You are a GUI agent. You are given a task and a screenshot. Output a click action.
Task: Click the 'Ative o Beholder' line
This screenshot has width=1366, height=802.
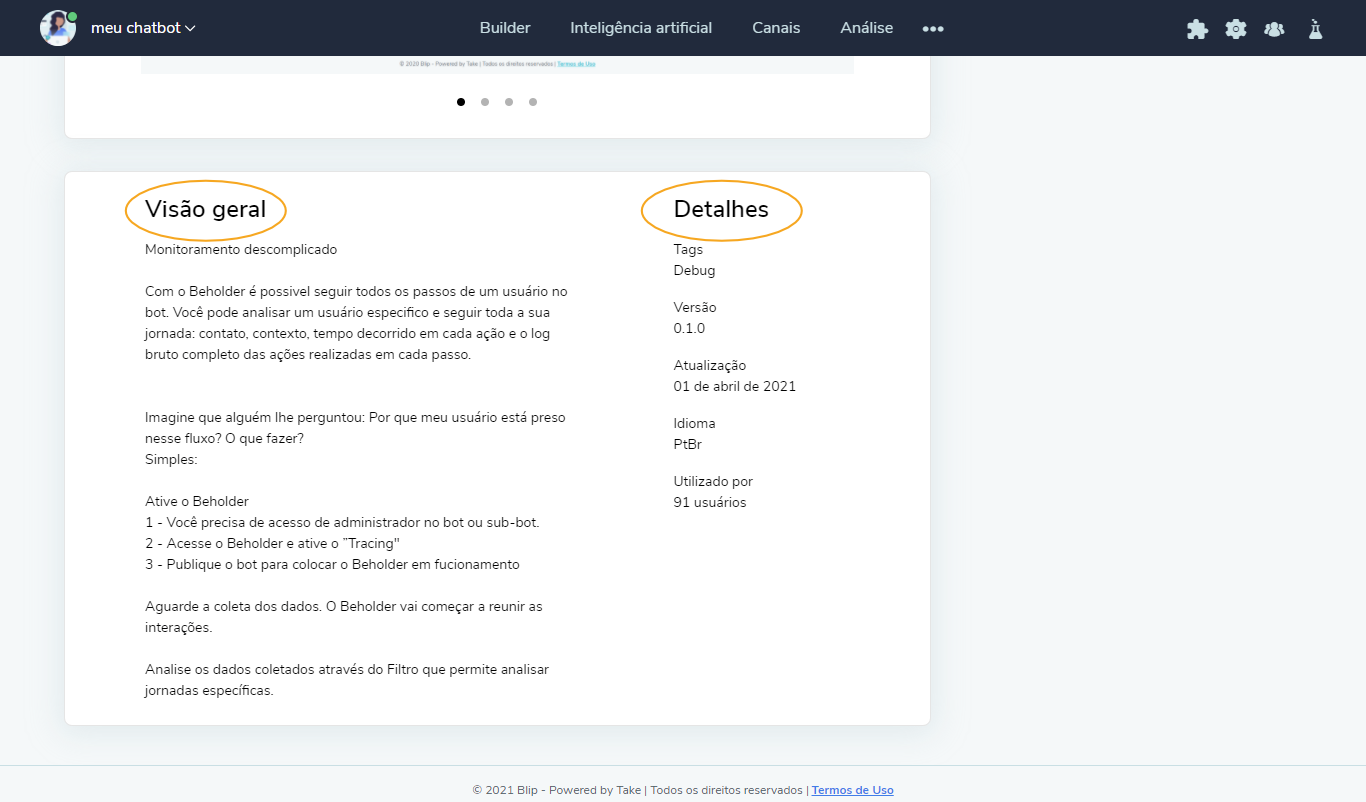pos(197,501)
